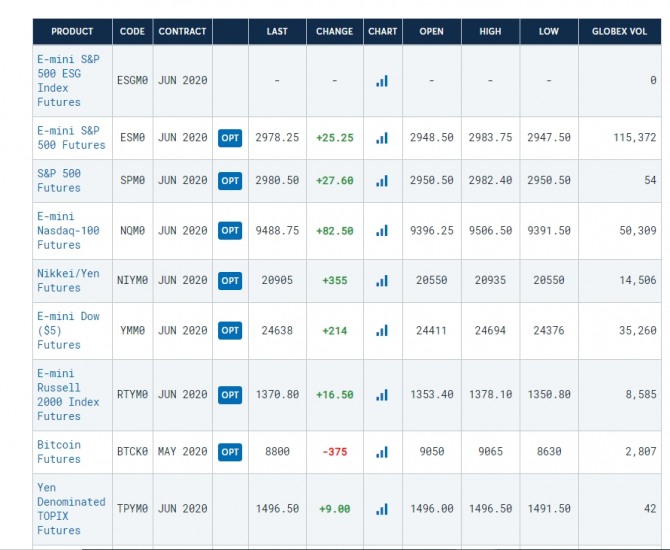Open Nikkei/Yen Futures link
Screen dimensions: 670x550
click(x=68, y=281)
